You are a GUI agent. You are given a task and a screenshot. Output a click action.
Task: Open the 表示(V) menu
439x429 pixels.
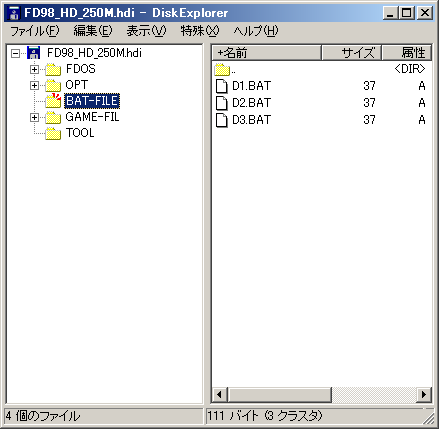click(x=146, y=31)
